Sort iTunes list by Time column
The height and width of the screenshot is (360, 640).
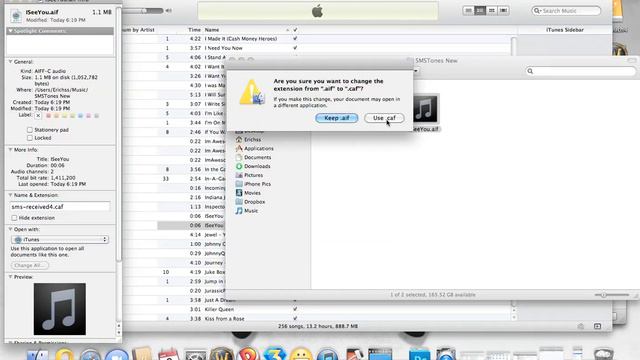tap(194, 30)
